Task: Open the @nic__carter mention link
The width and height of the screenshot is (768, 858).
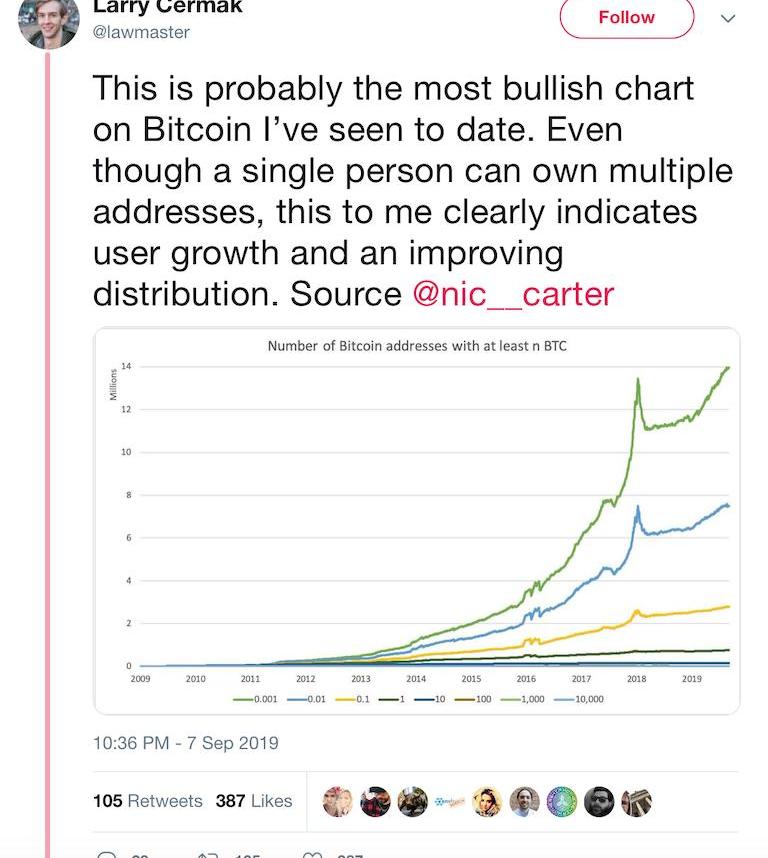Action: [513, 294]
